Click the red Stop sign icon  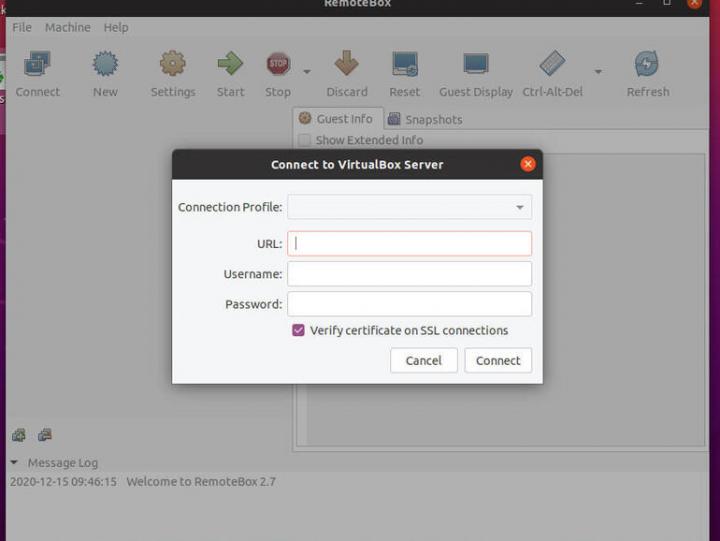pos(277,66)
